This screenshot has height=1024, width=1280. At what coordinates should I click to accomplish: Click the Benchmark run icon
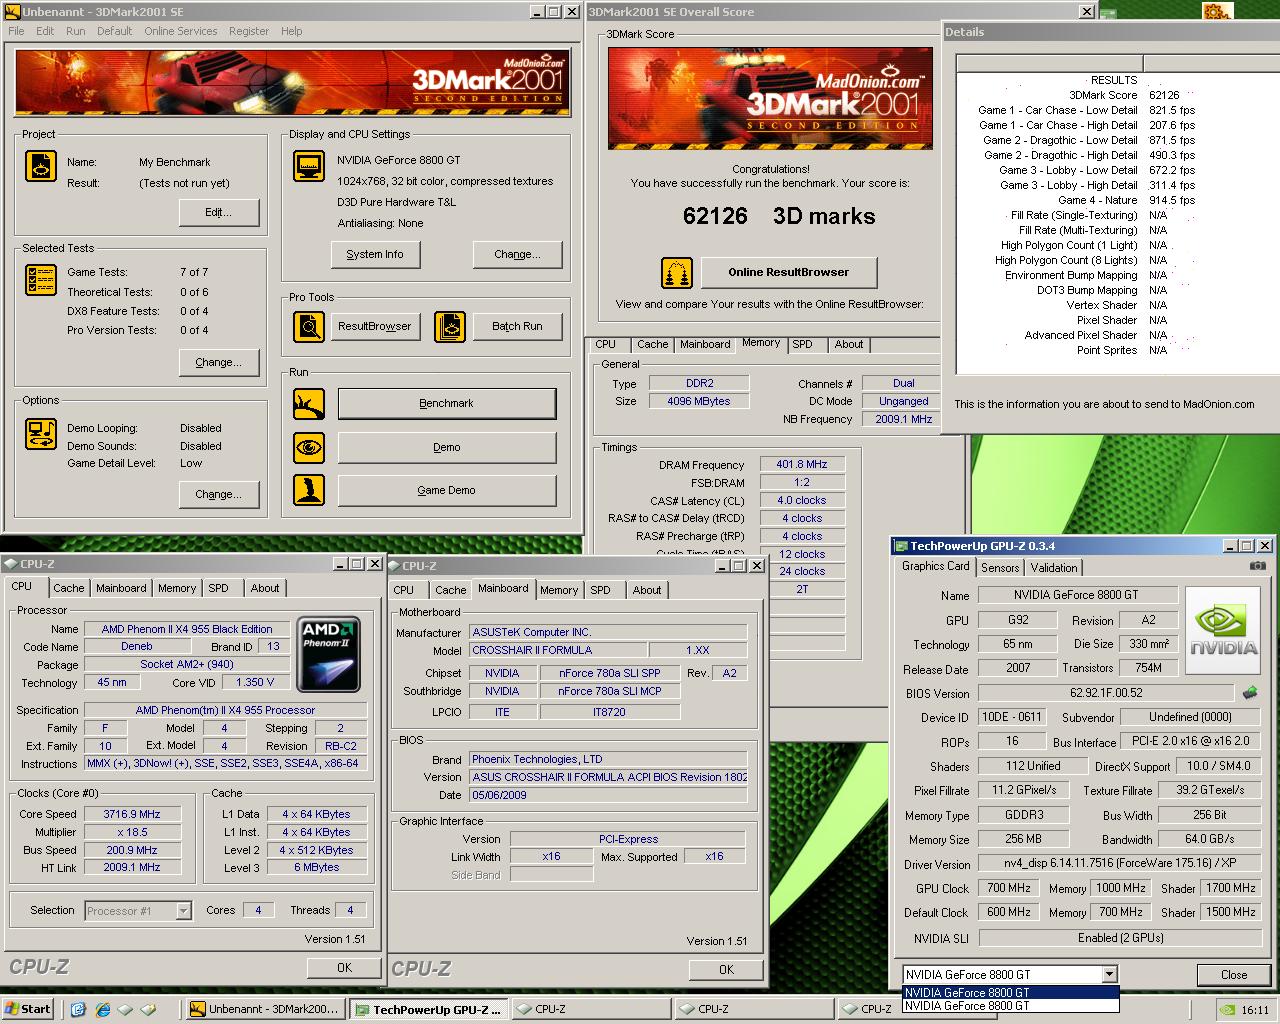pos(308,404)
